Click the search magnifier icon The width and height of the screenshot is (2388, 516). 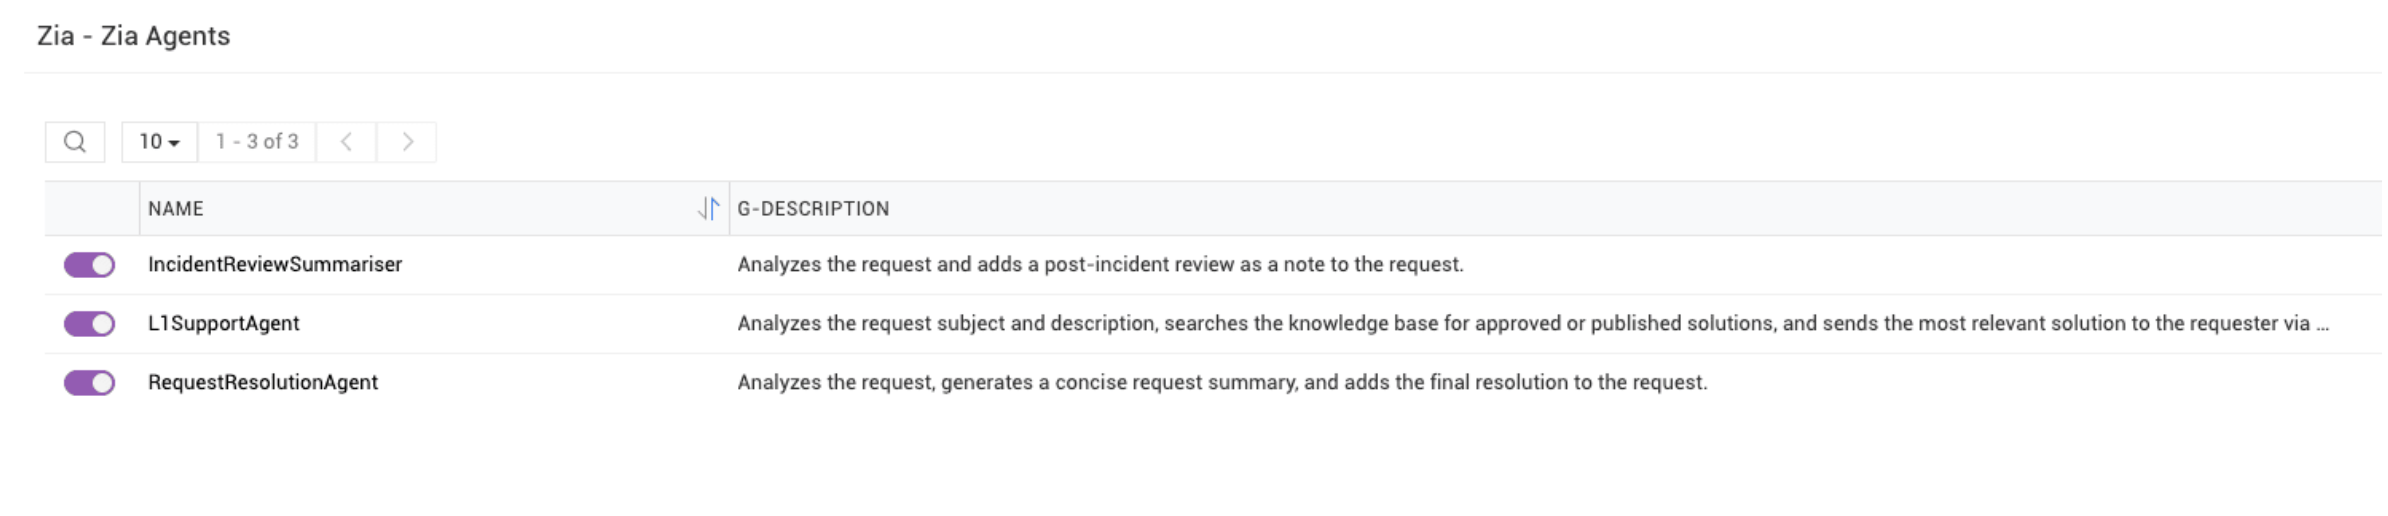click(x=75, y=142)
